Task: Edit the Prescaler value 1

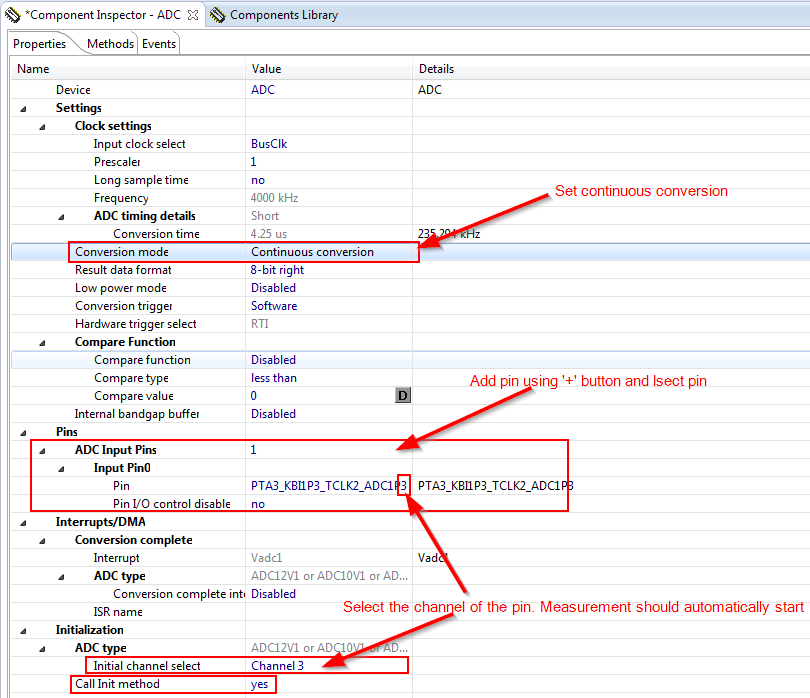Action: click(x=253, y=162)
